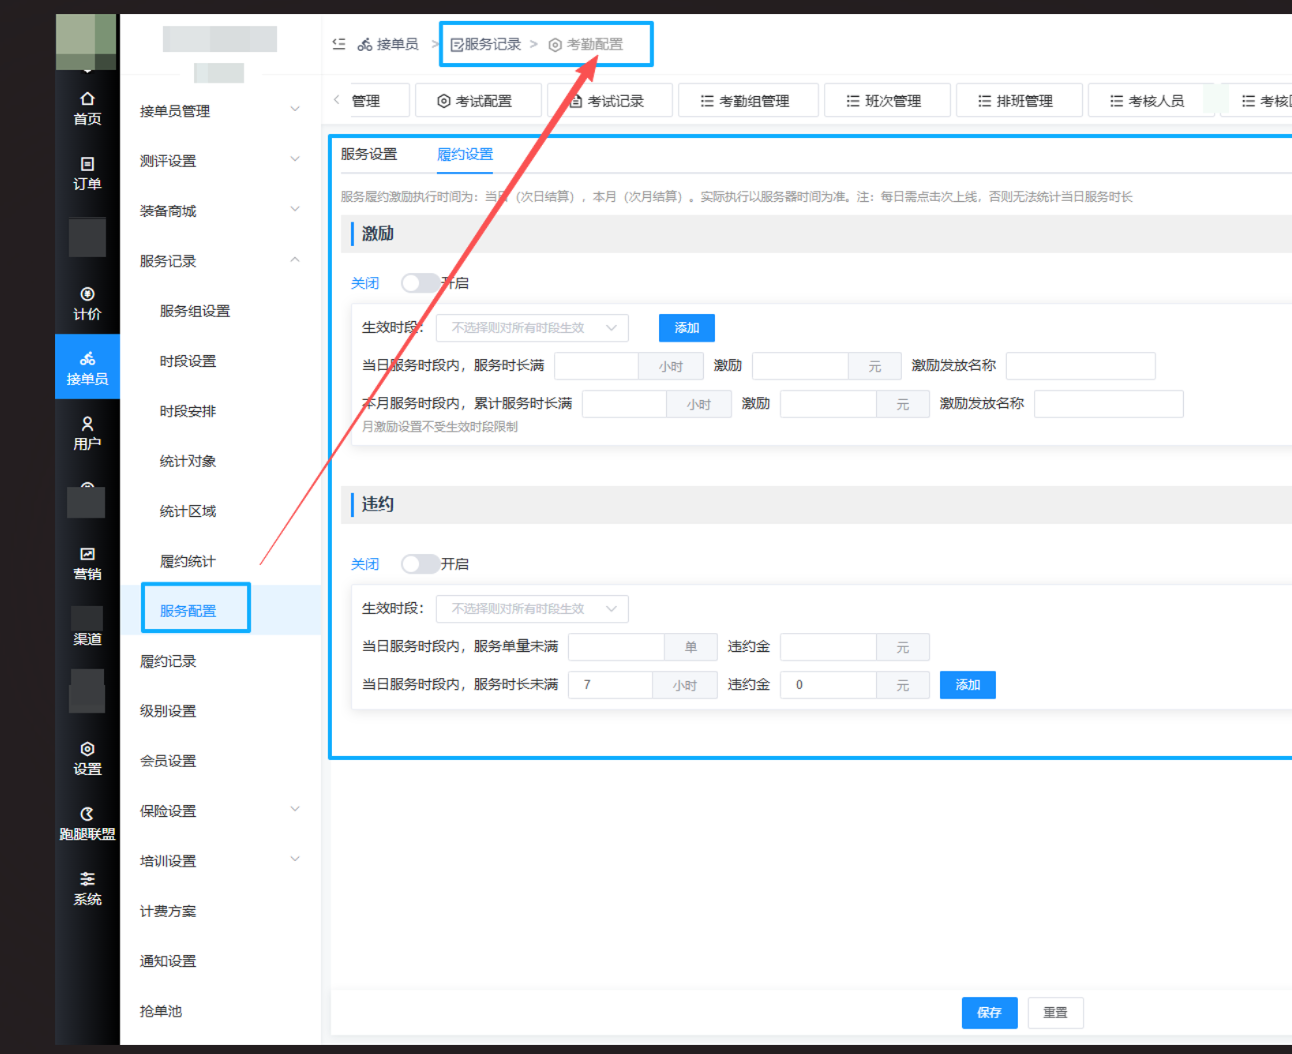Open 设置 settings icon in sidebar

pos(87,758)
